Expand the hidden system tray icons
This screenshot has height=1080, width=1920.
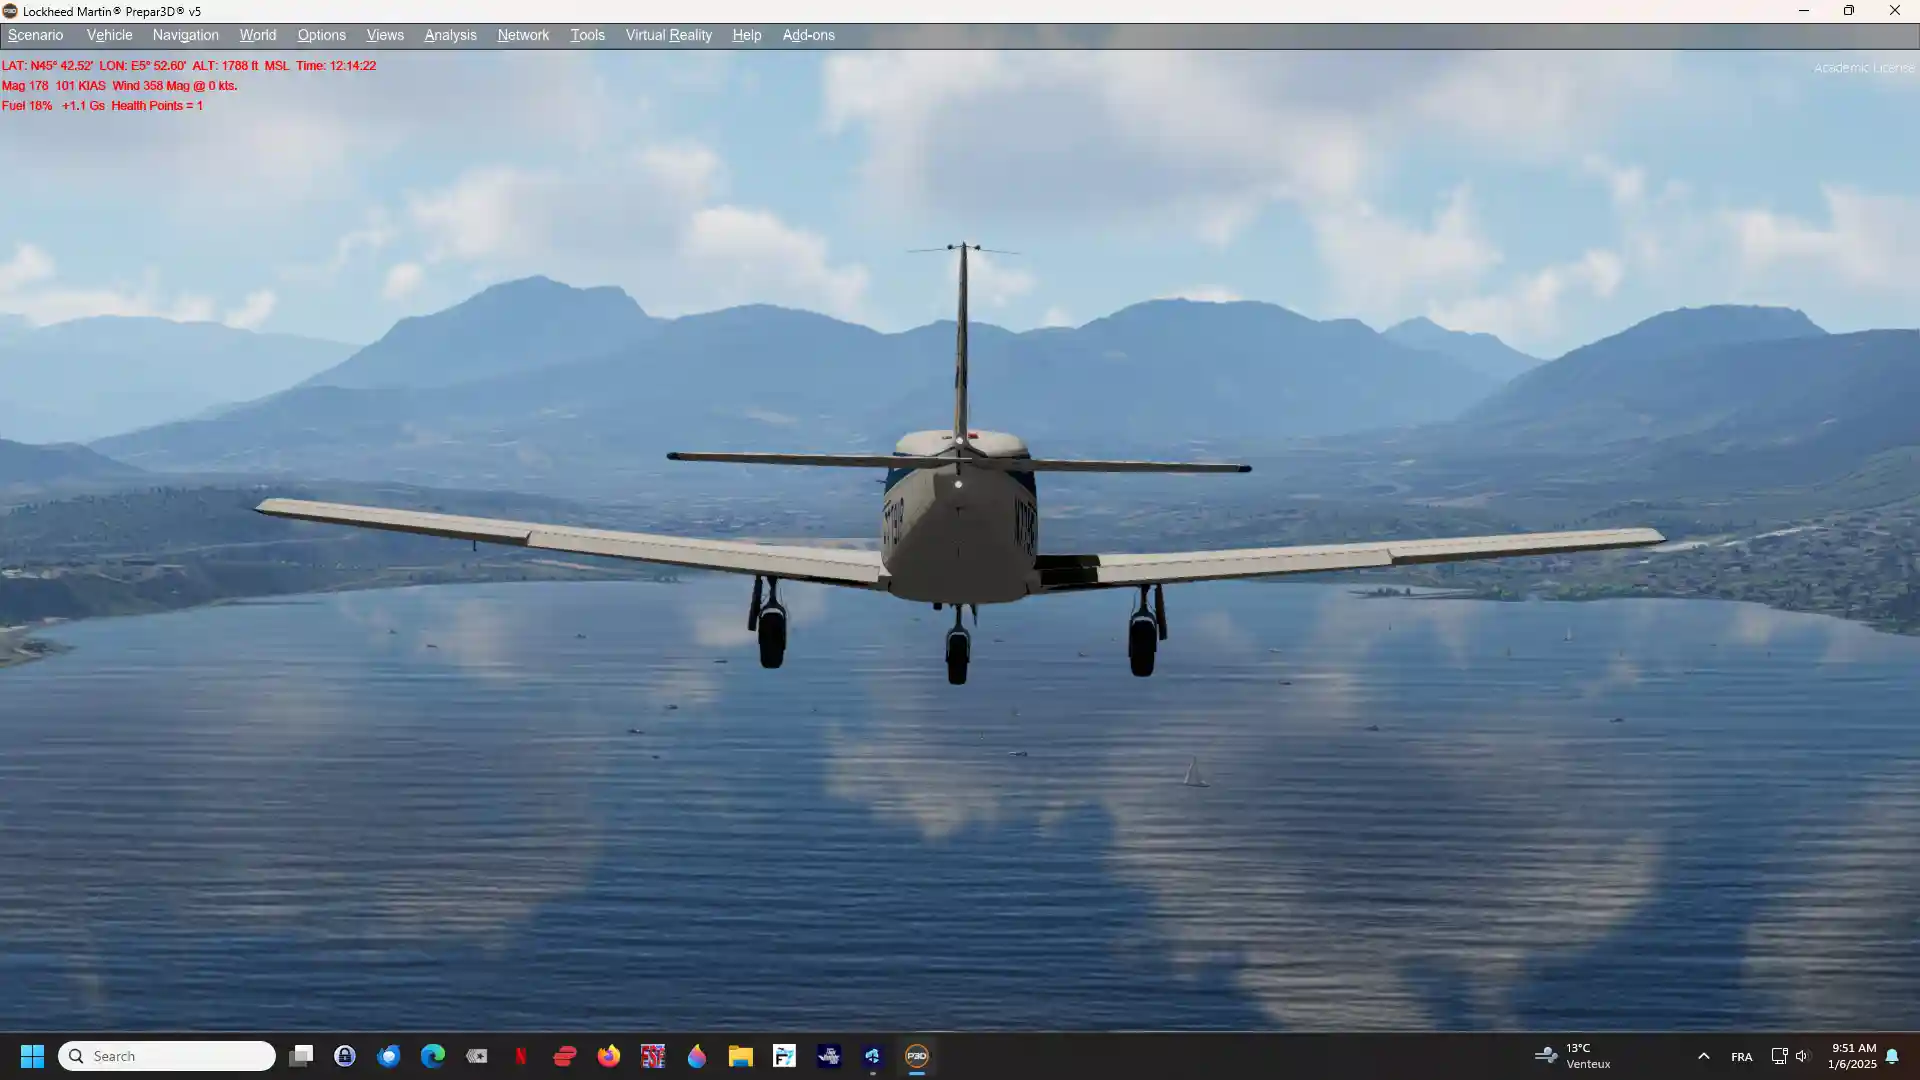1704,1056
